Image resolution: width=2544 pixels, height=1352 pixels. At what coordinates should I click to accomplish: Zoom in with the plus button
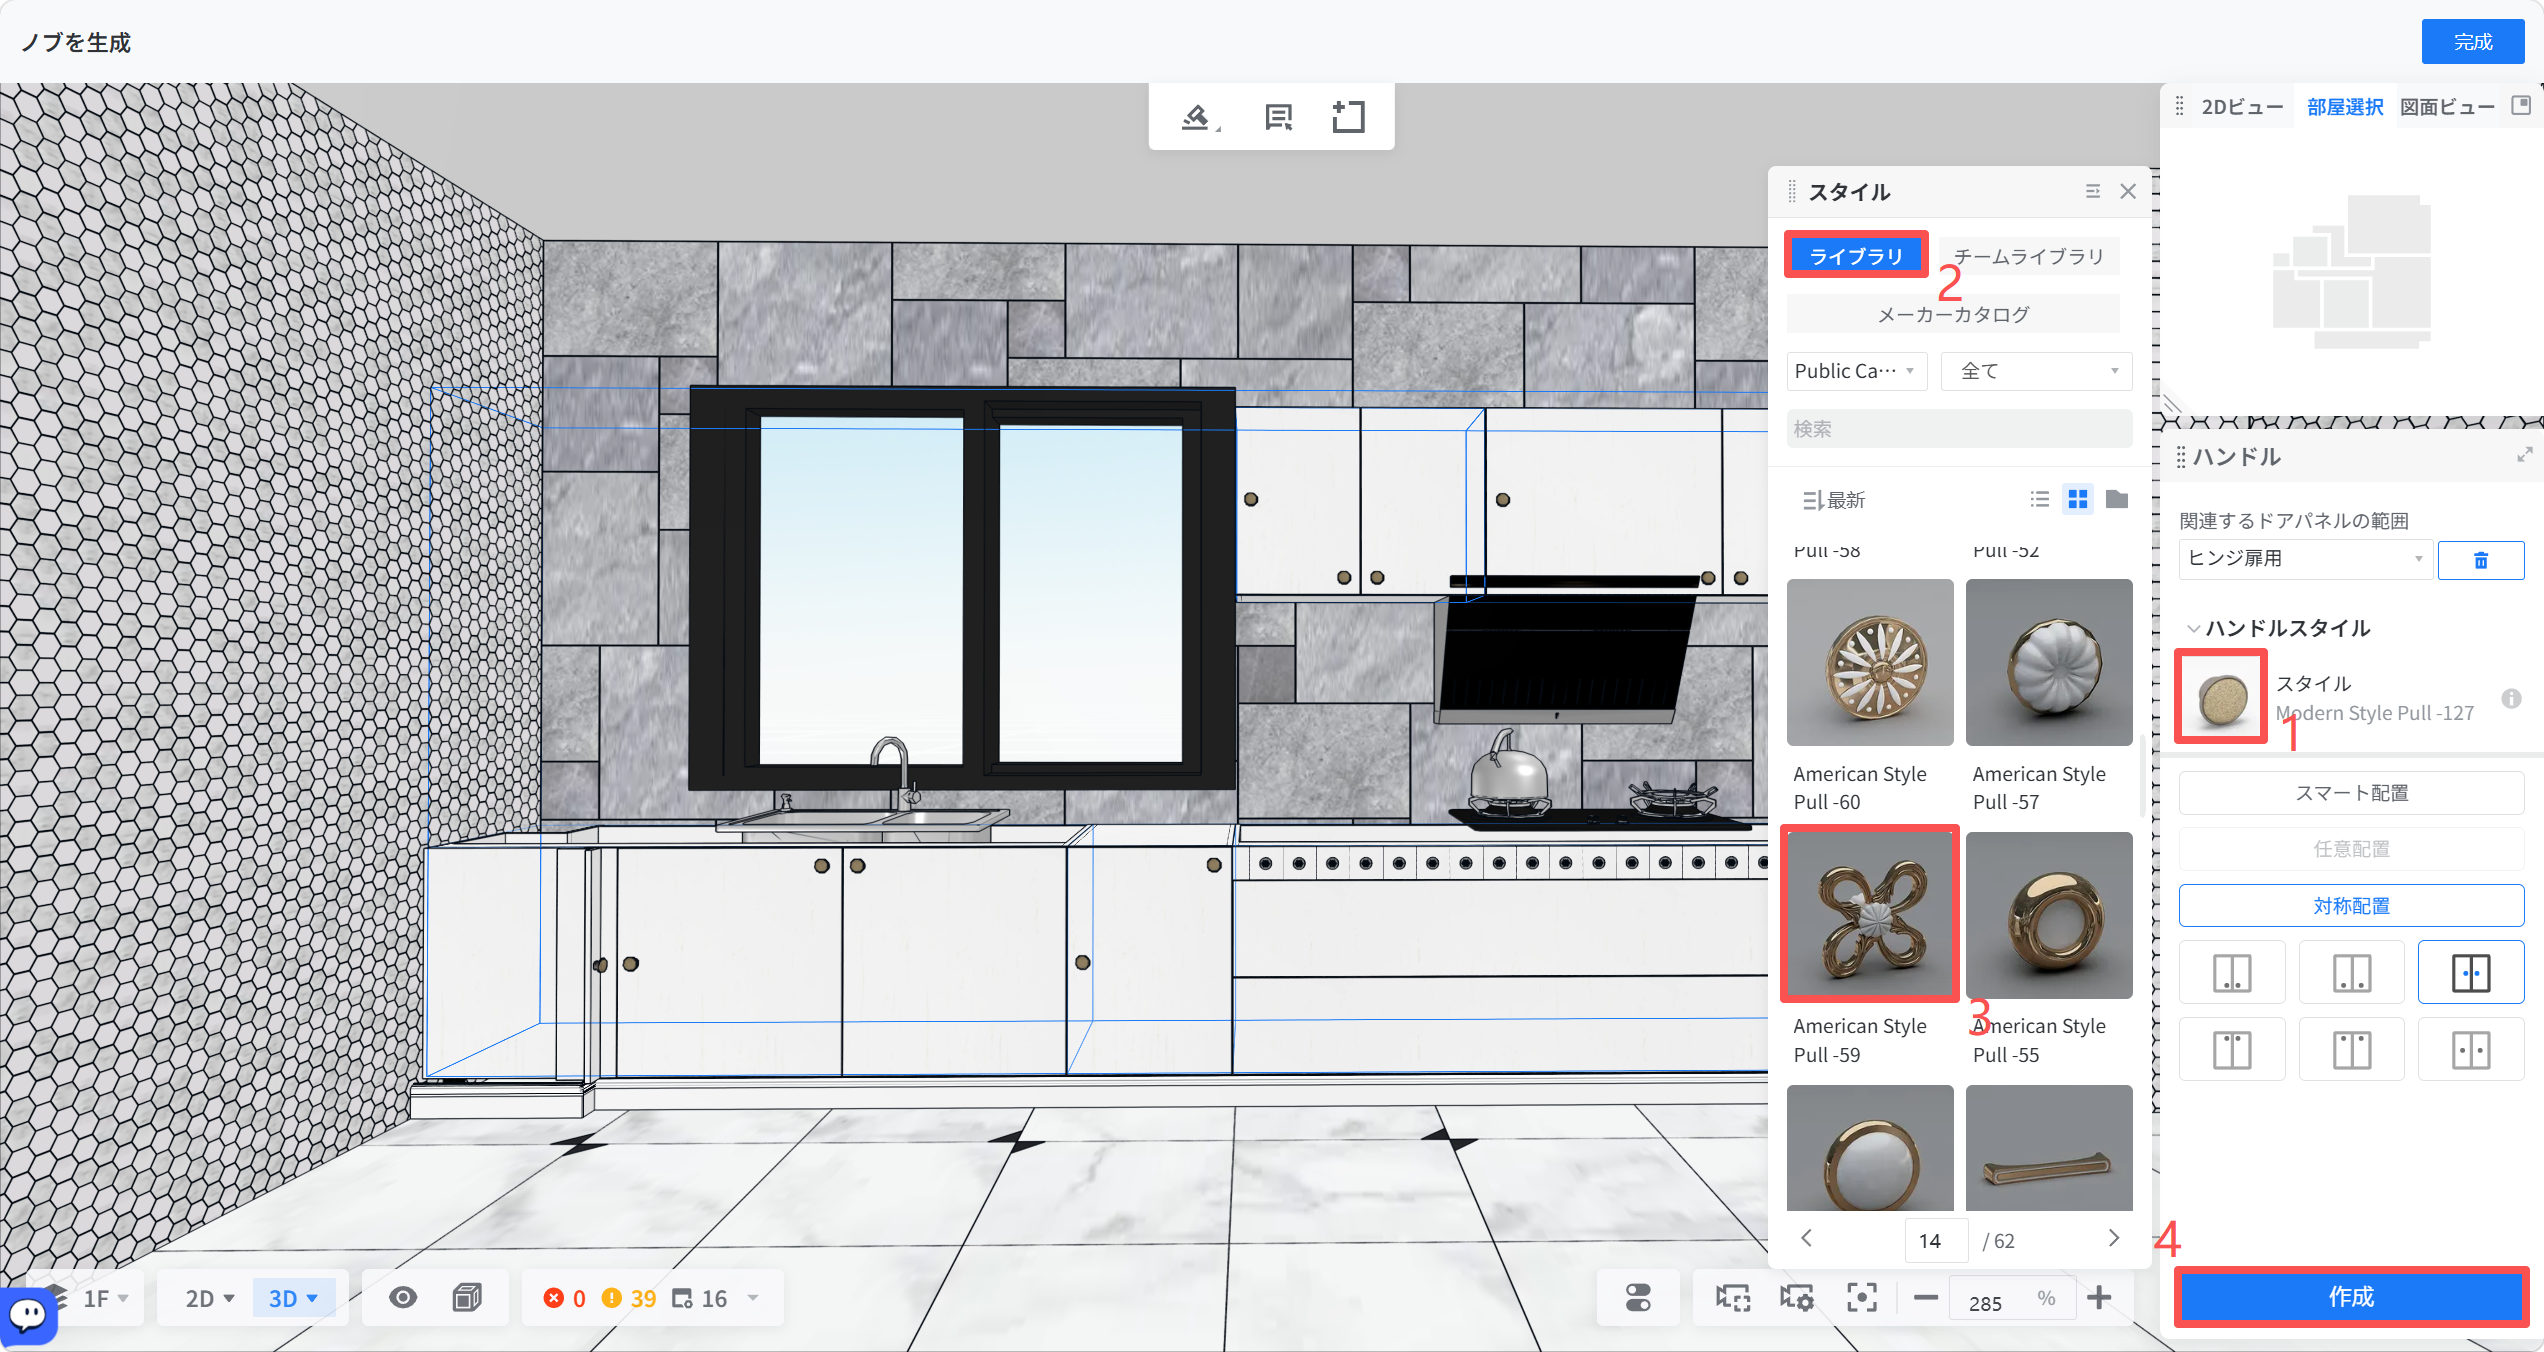pyautogui.click(x=2099, y=1298)
